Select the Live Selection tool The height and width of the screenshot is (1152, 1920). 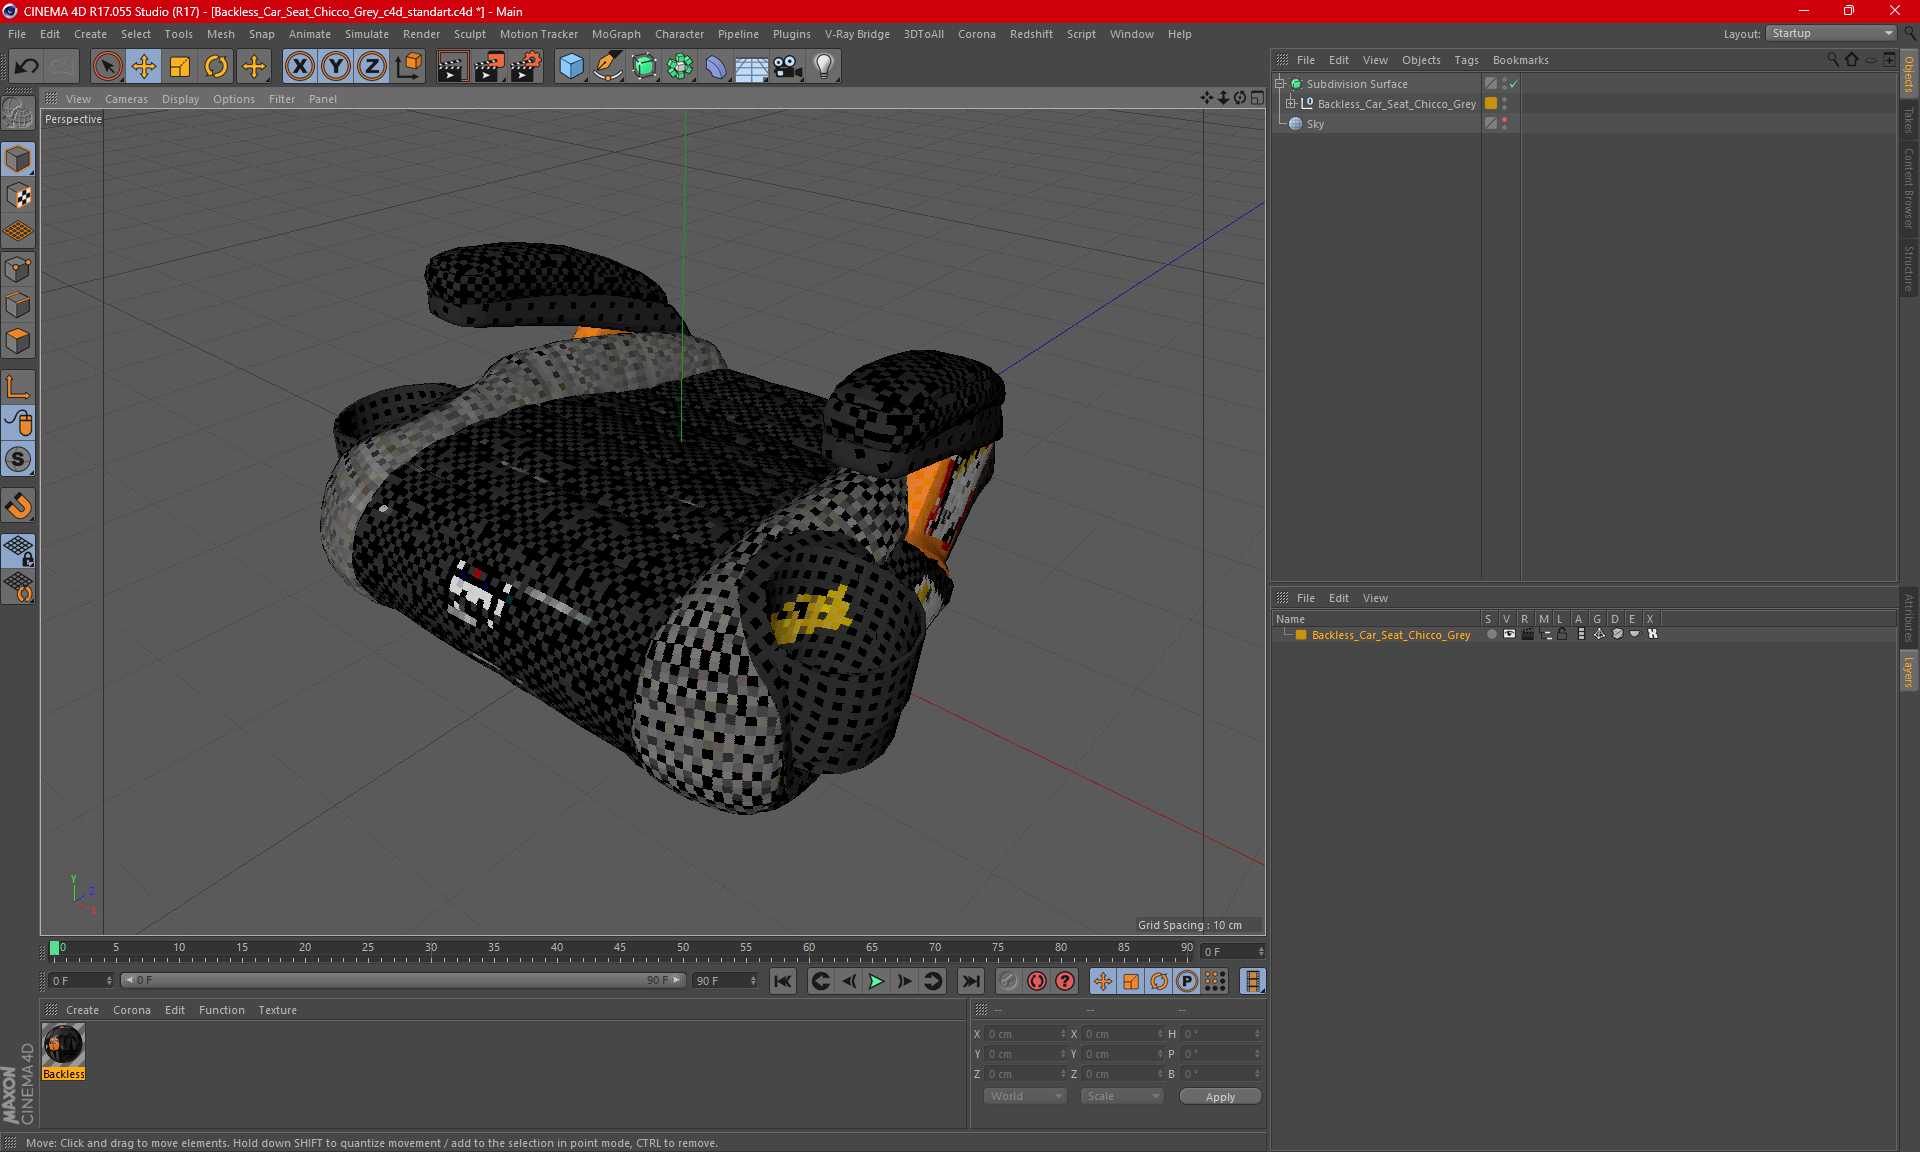[x=107, y=66]
